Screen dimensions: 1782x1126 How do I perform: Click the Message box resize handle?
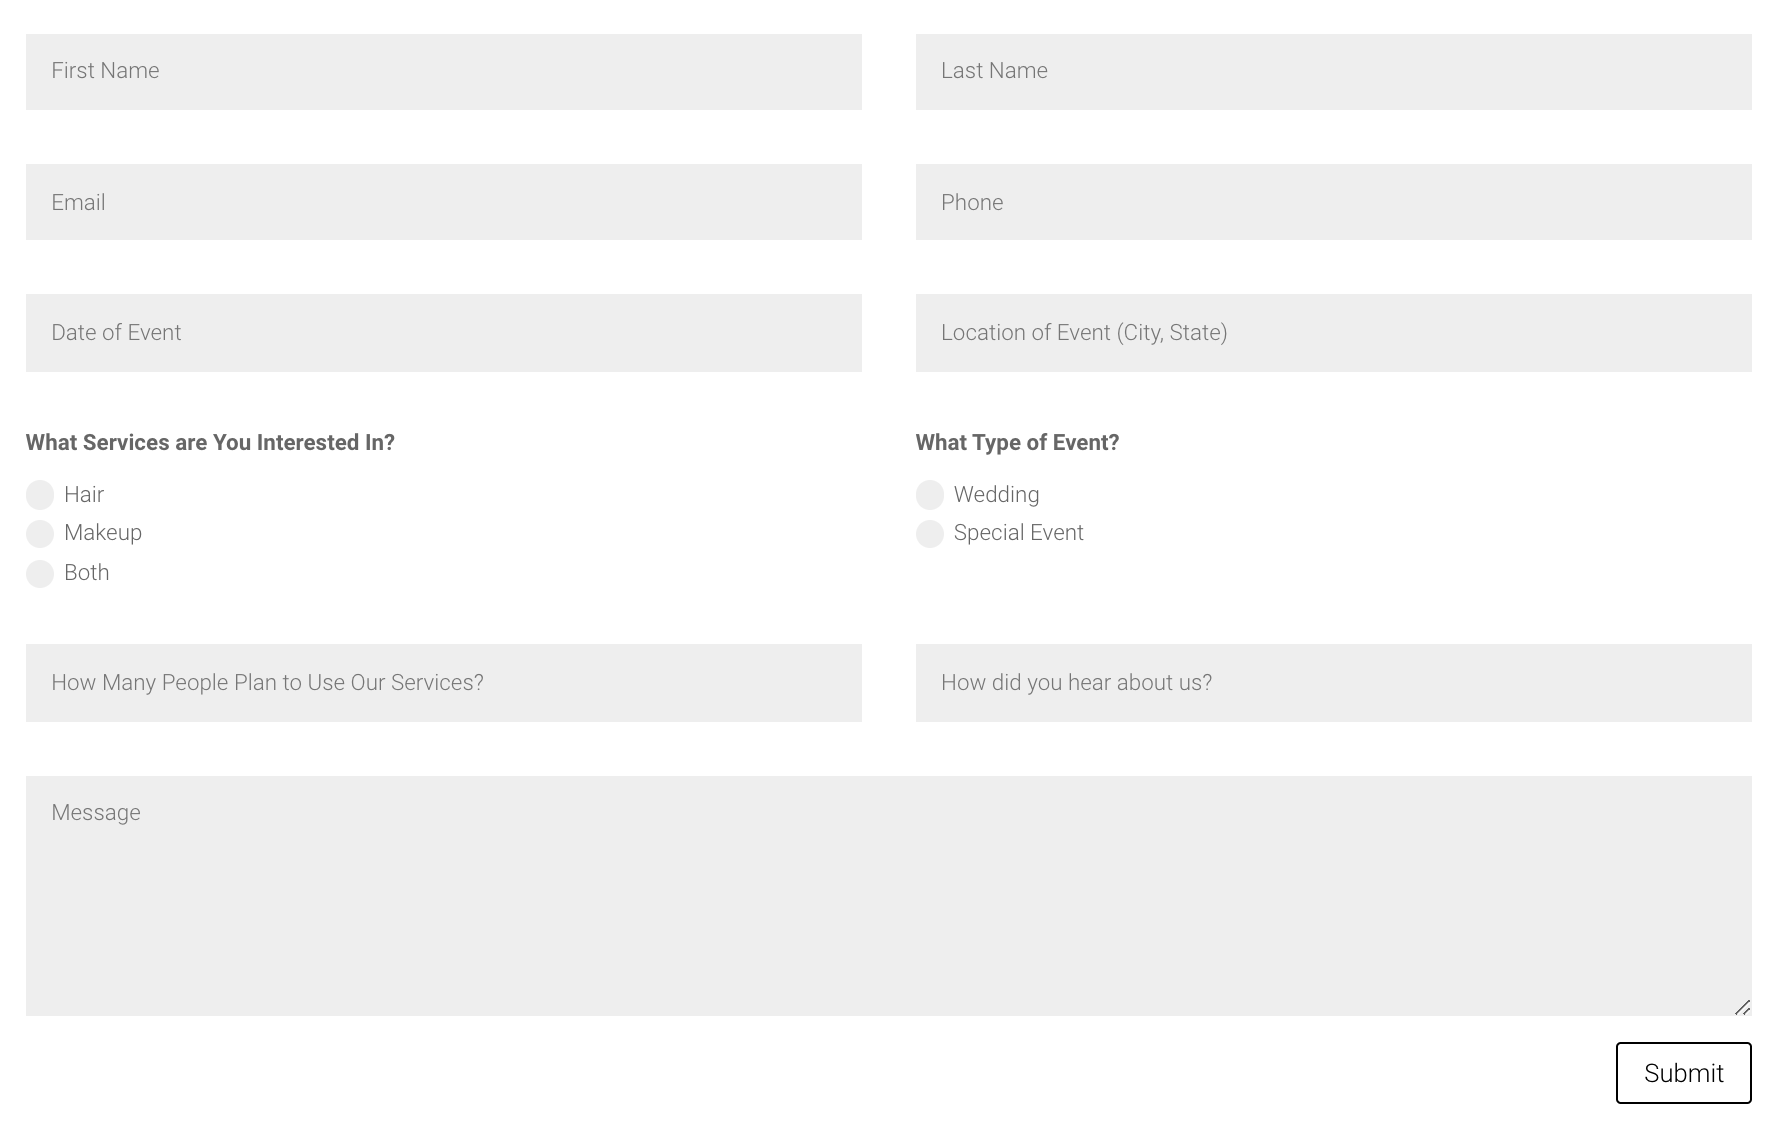pos(1742,1007)
